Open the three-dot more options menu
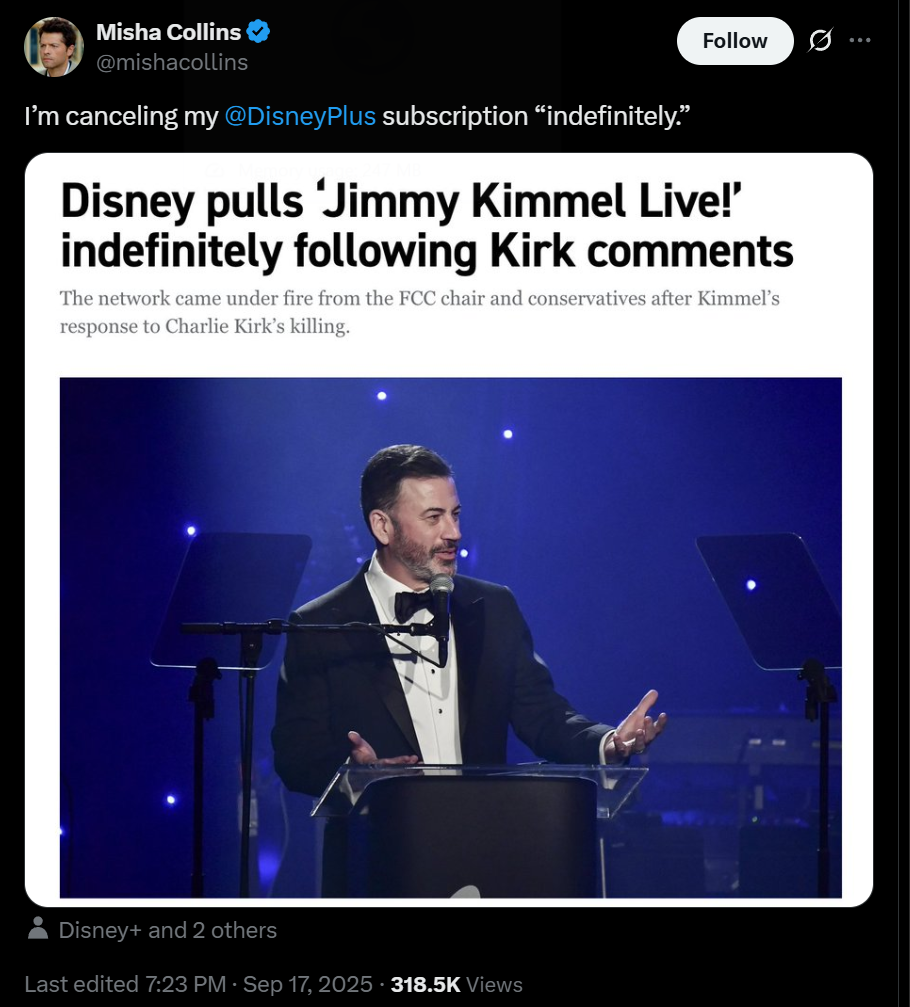Screen dimensions: 910x1007 pyautogui.click(x=859, y=40)
